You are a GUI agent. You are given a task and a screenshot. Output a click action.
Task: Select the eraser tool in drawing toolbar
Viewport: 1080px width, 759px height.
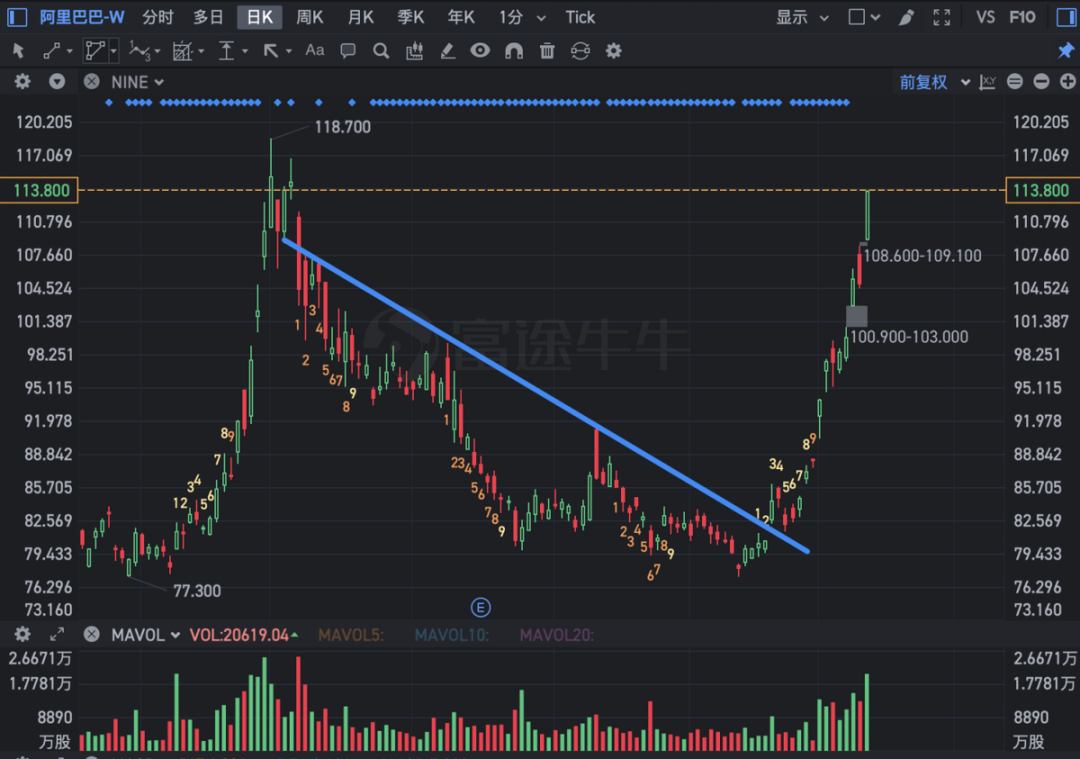tap(448, 51)
